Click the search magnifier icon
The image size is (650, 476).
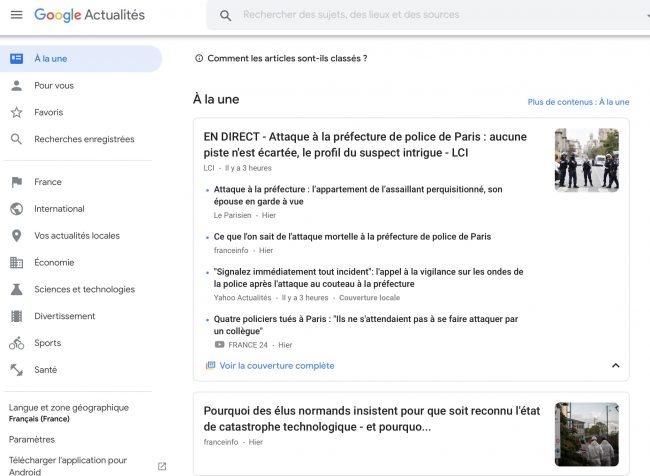225,15
